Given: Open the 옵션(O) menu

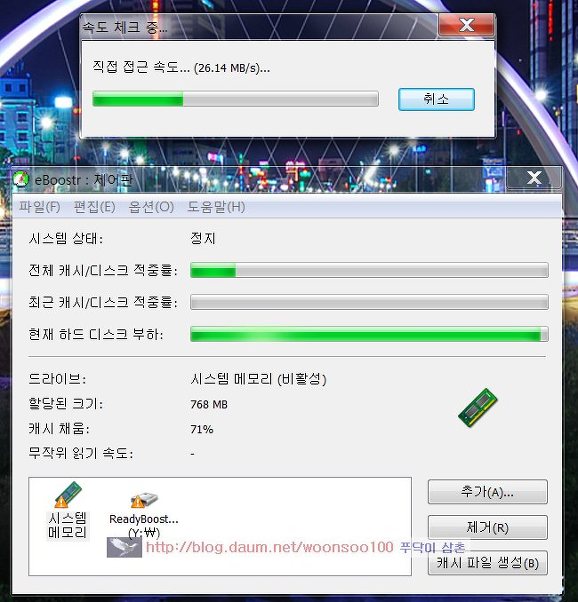Looking at the screenshot, I should point(151,207).
